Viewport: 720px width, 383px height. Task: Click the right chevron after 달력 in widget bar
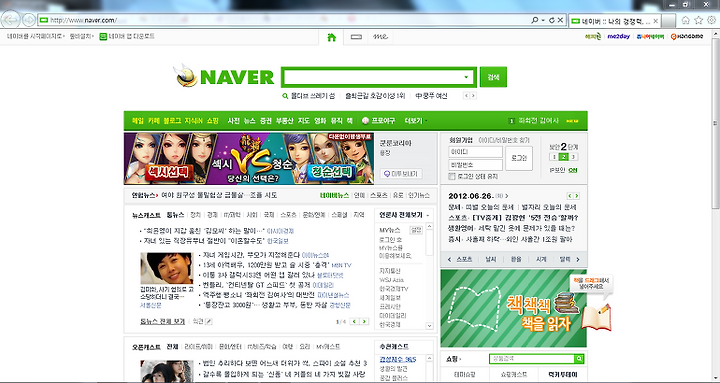click(x=578, y=259)
